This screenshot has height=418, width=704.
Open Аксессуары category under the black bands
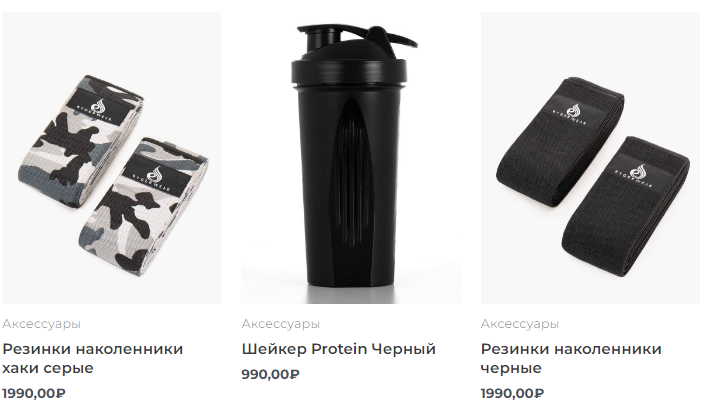pos(520,324)
